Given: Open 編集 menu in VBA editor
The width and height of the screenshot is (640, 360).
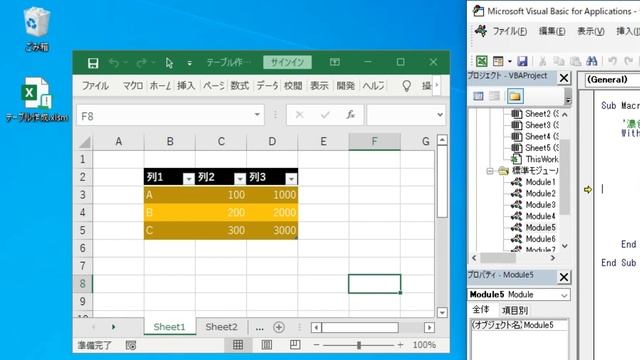Looking at the screenshot, I should (x=552, y=31).
